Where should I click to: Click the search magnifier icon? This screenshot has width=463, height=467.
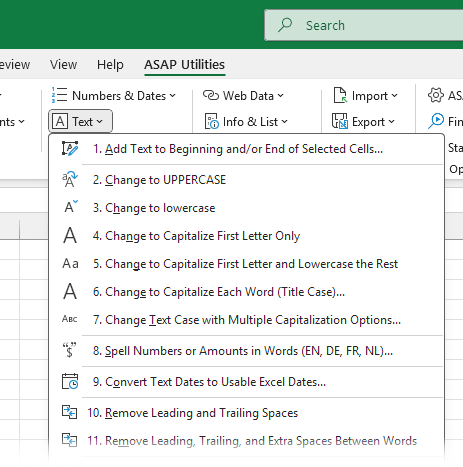pos(285,25)
